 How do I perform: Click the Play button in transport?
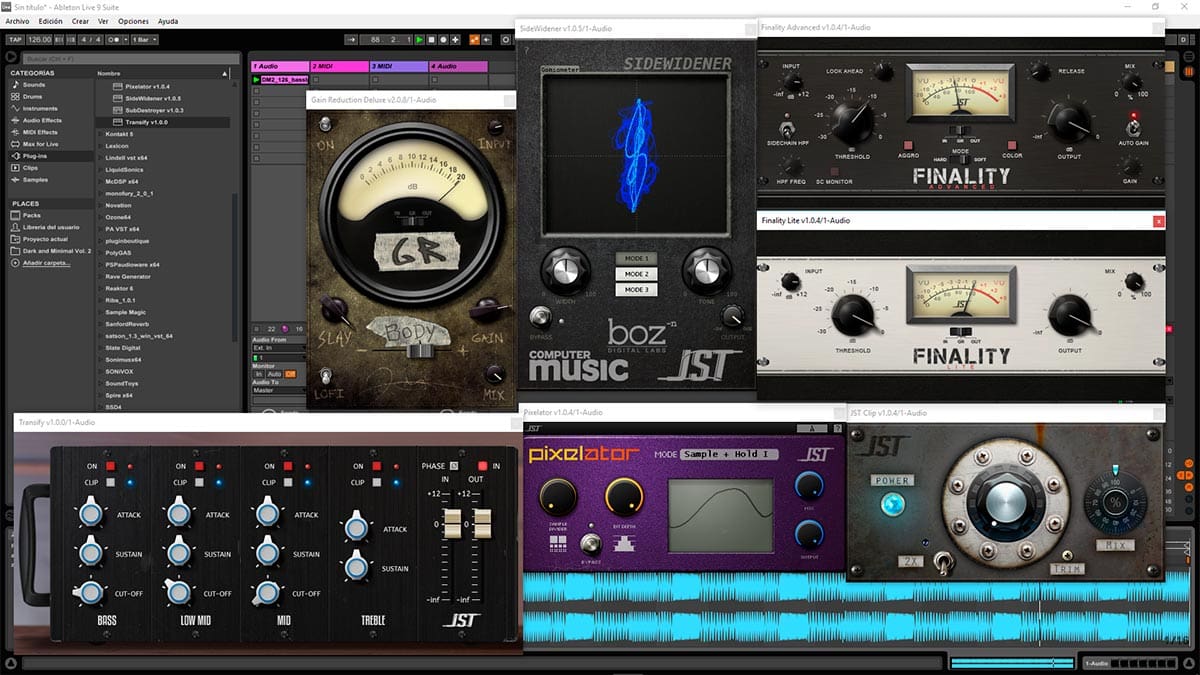pos(420,40)
